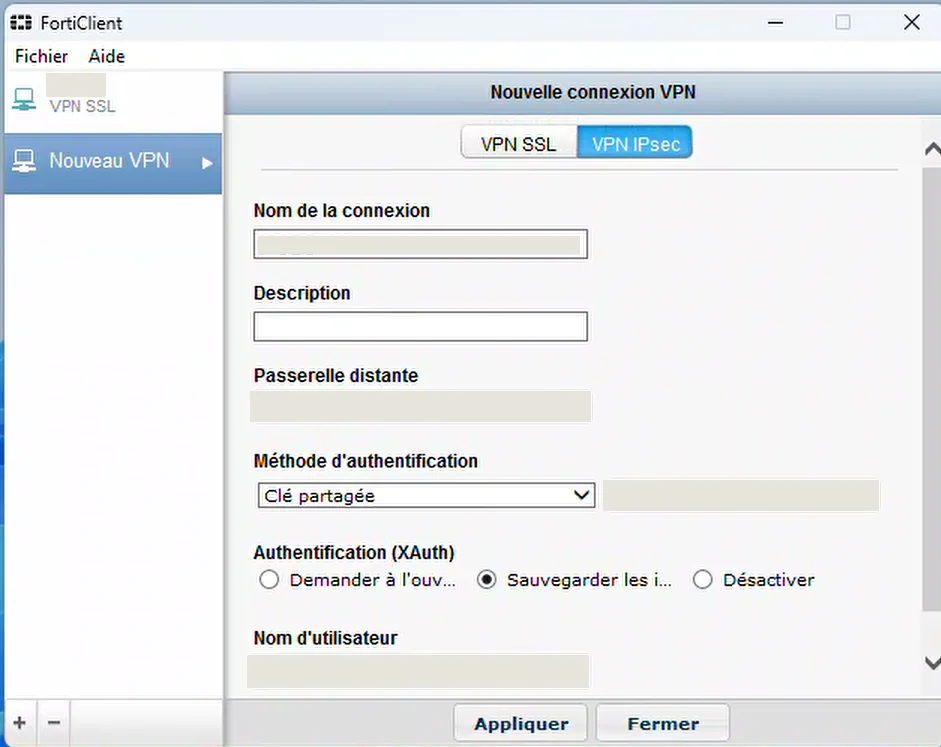
Task: Click the FortiClient logo in the title bar
Action: [x=21, y=23]
